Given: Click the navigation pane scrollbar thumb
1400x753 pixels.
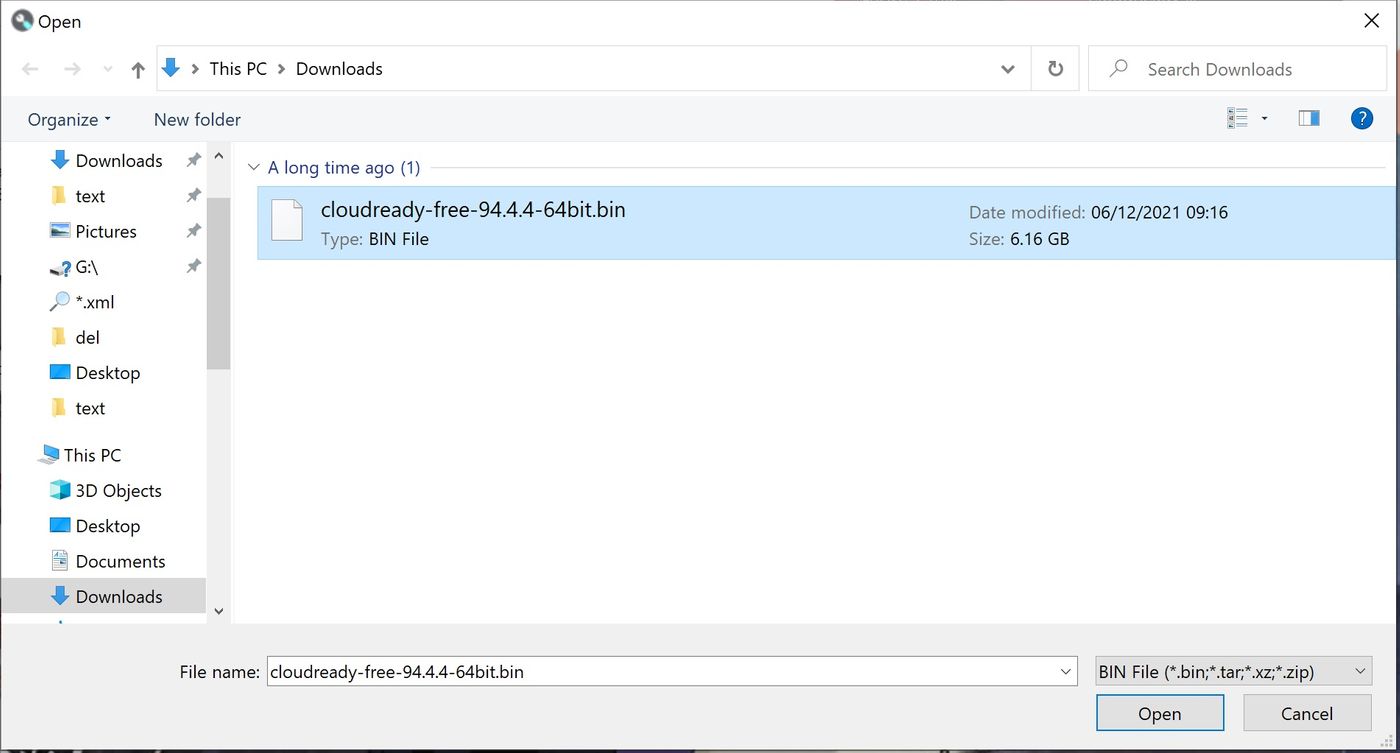Looking at the screenshot, I should (x=219, y=284).
